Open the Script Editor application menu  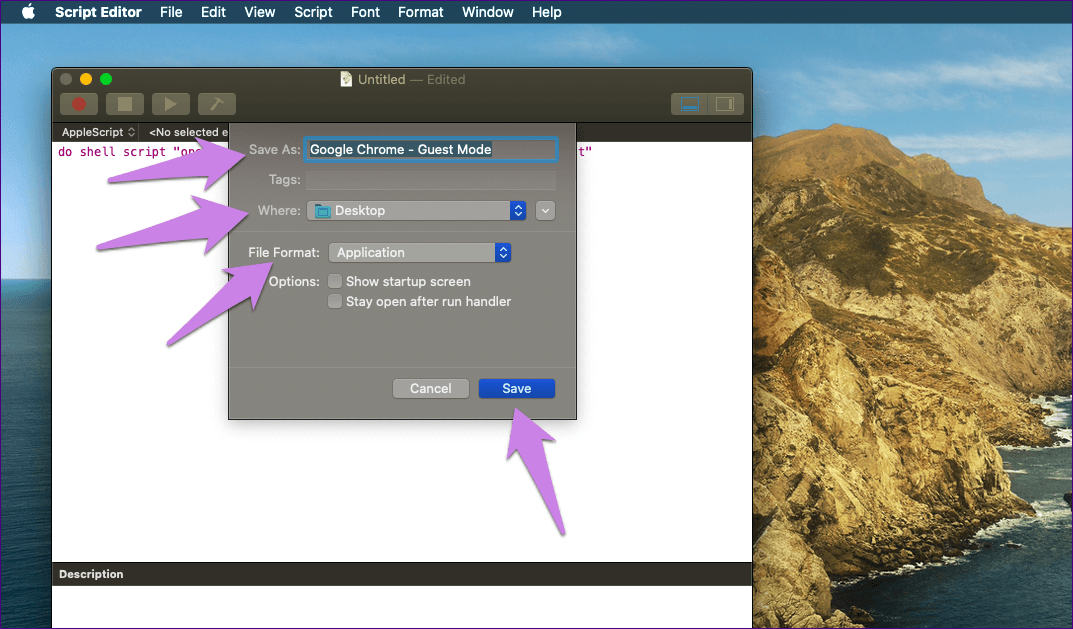pos(98,12)
